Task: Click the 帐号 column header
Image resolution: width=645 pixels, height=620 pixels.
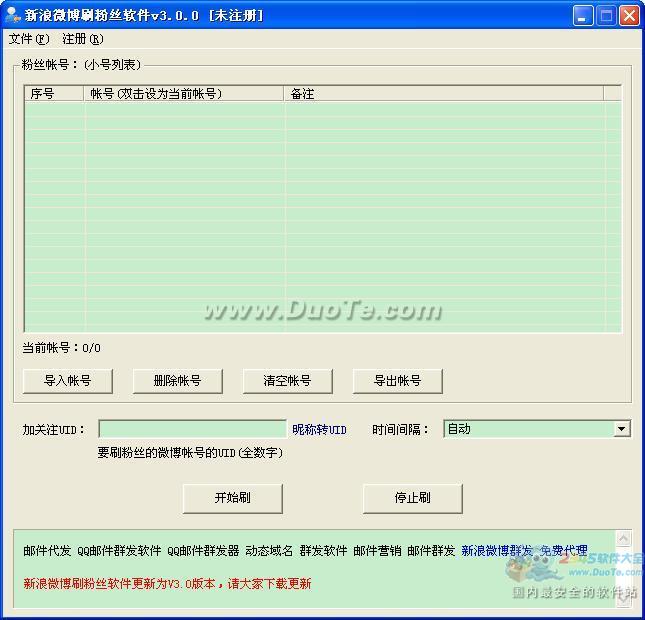Action: point(183,94)
